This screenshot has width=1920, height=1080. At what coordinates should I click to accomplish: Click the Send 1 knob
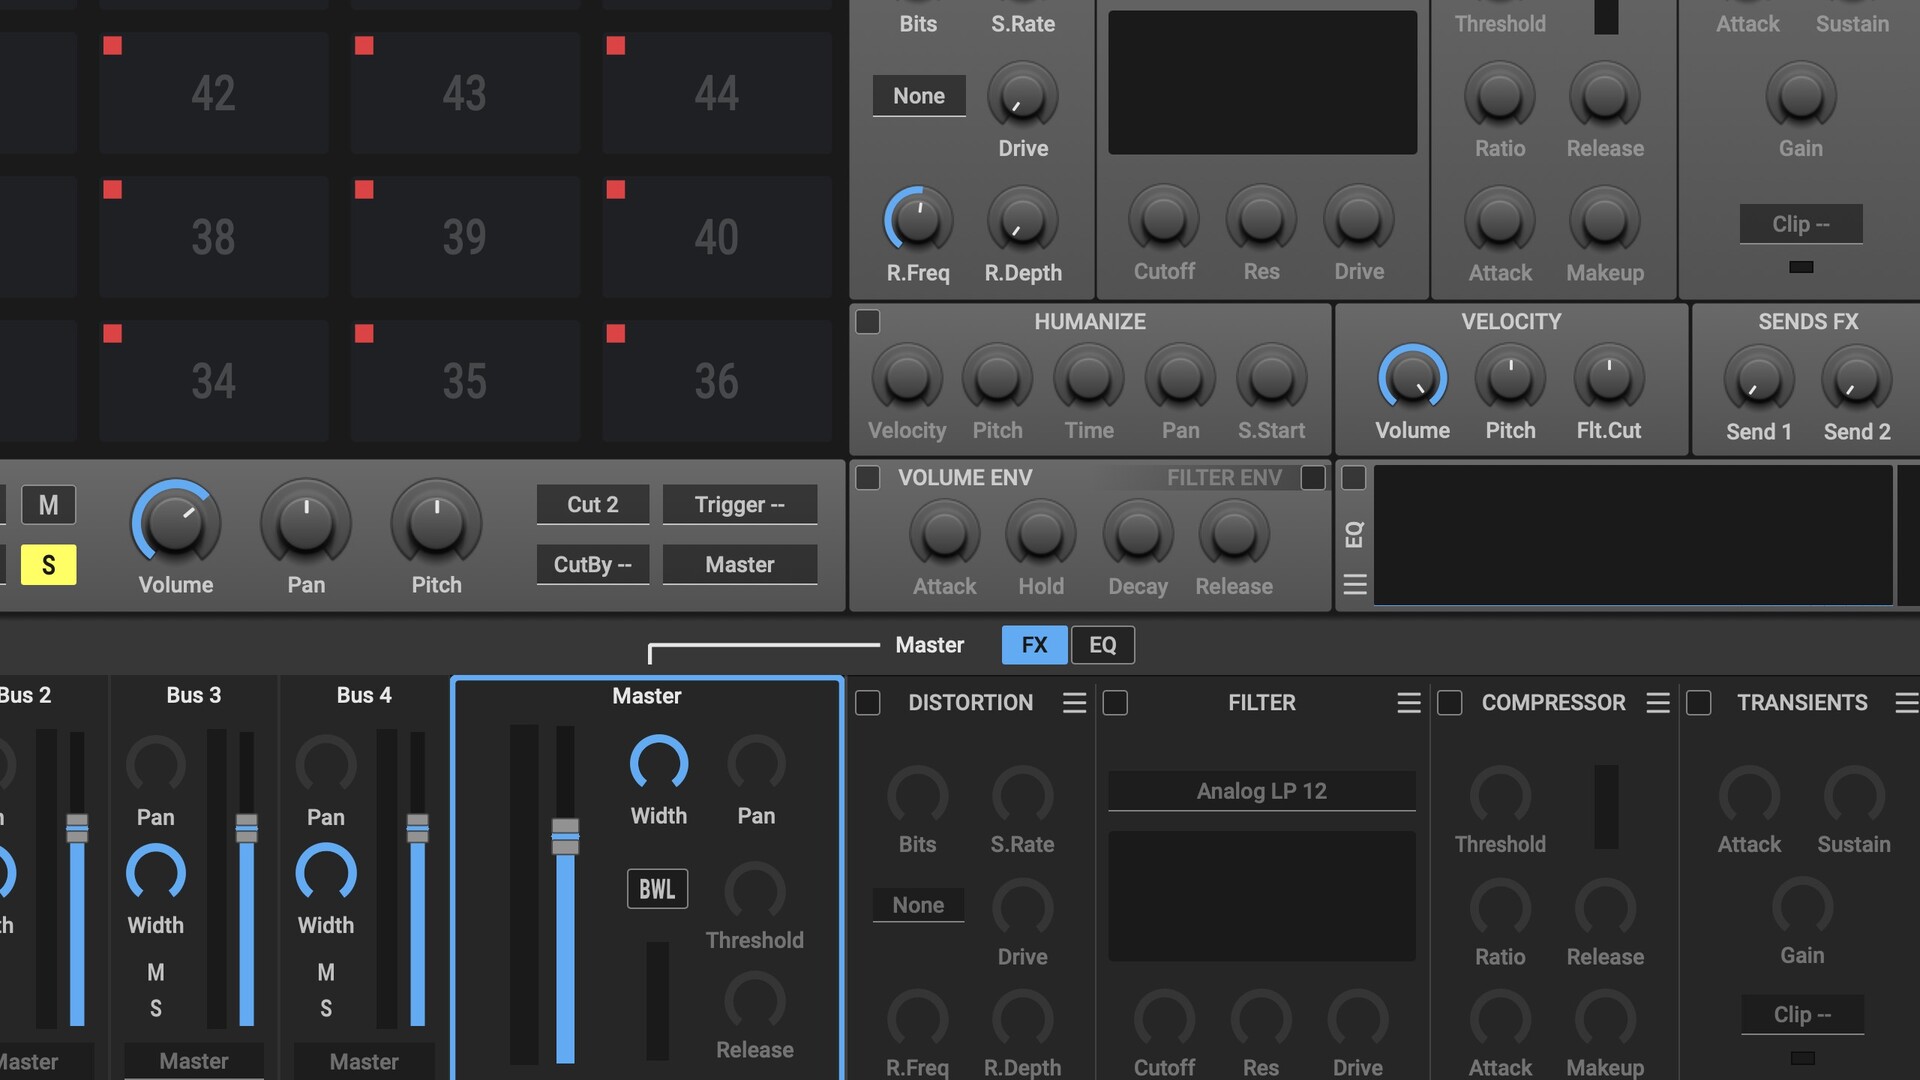coord(1758,380)
